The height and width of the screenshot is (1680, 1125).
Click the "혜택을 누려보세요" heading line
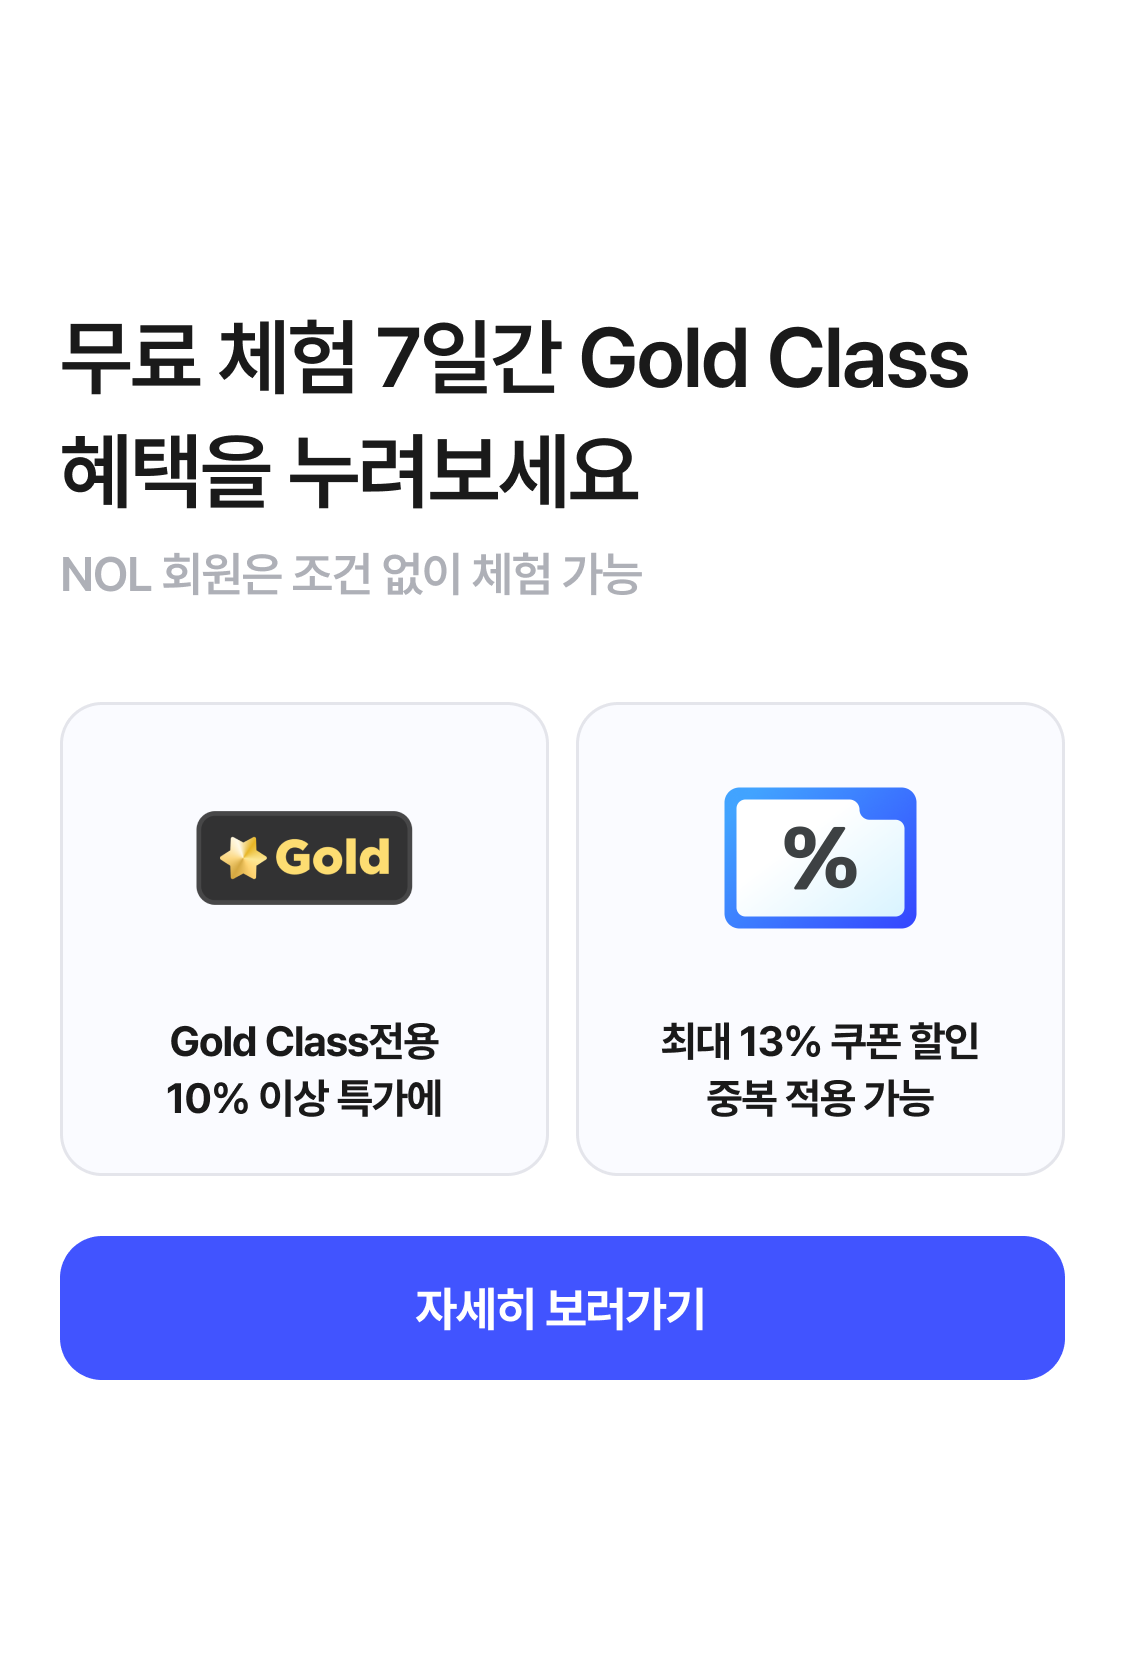(x=350, y=470)
